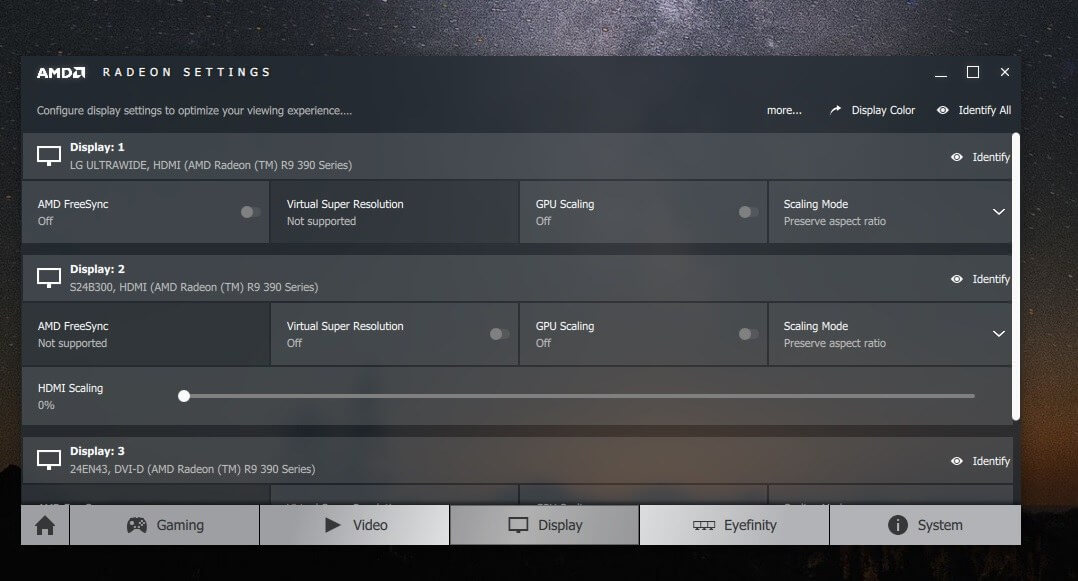This screenshot has width=1078, height=581.
Task: Click the HDMI Scaling slider handle
Action: pyautogui.click(x=184, y=396)
